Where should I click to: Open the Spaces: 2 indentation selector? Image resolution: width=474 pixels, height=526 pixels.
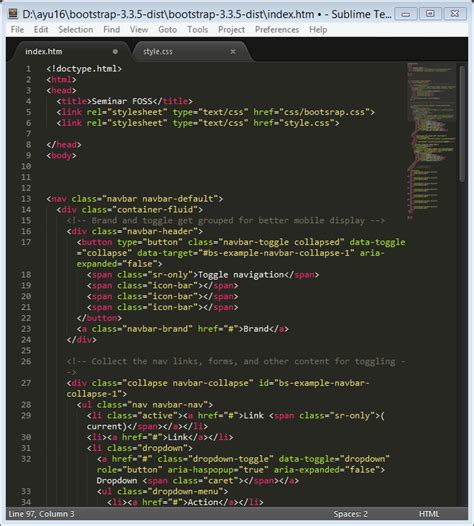pyautogui.click(x=351, y=514)
